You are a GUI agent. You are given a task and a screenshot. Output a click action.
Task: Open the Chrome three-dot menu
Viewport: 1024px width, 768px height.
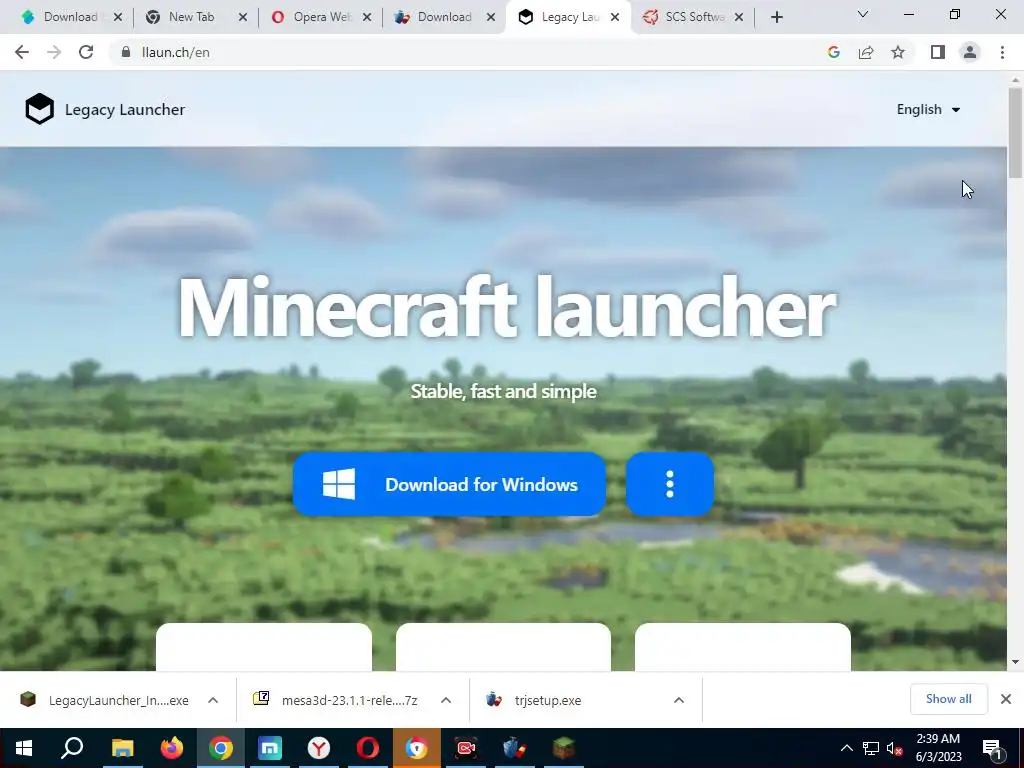[x=1002, y=52]
